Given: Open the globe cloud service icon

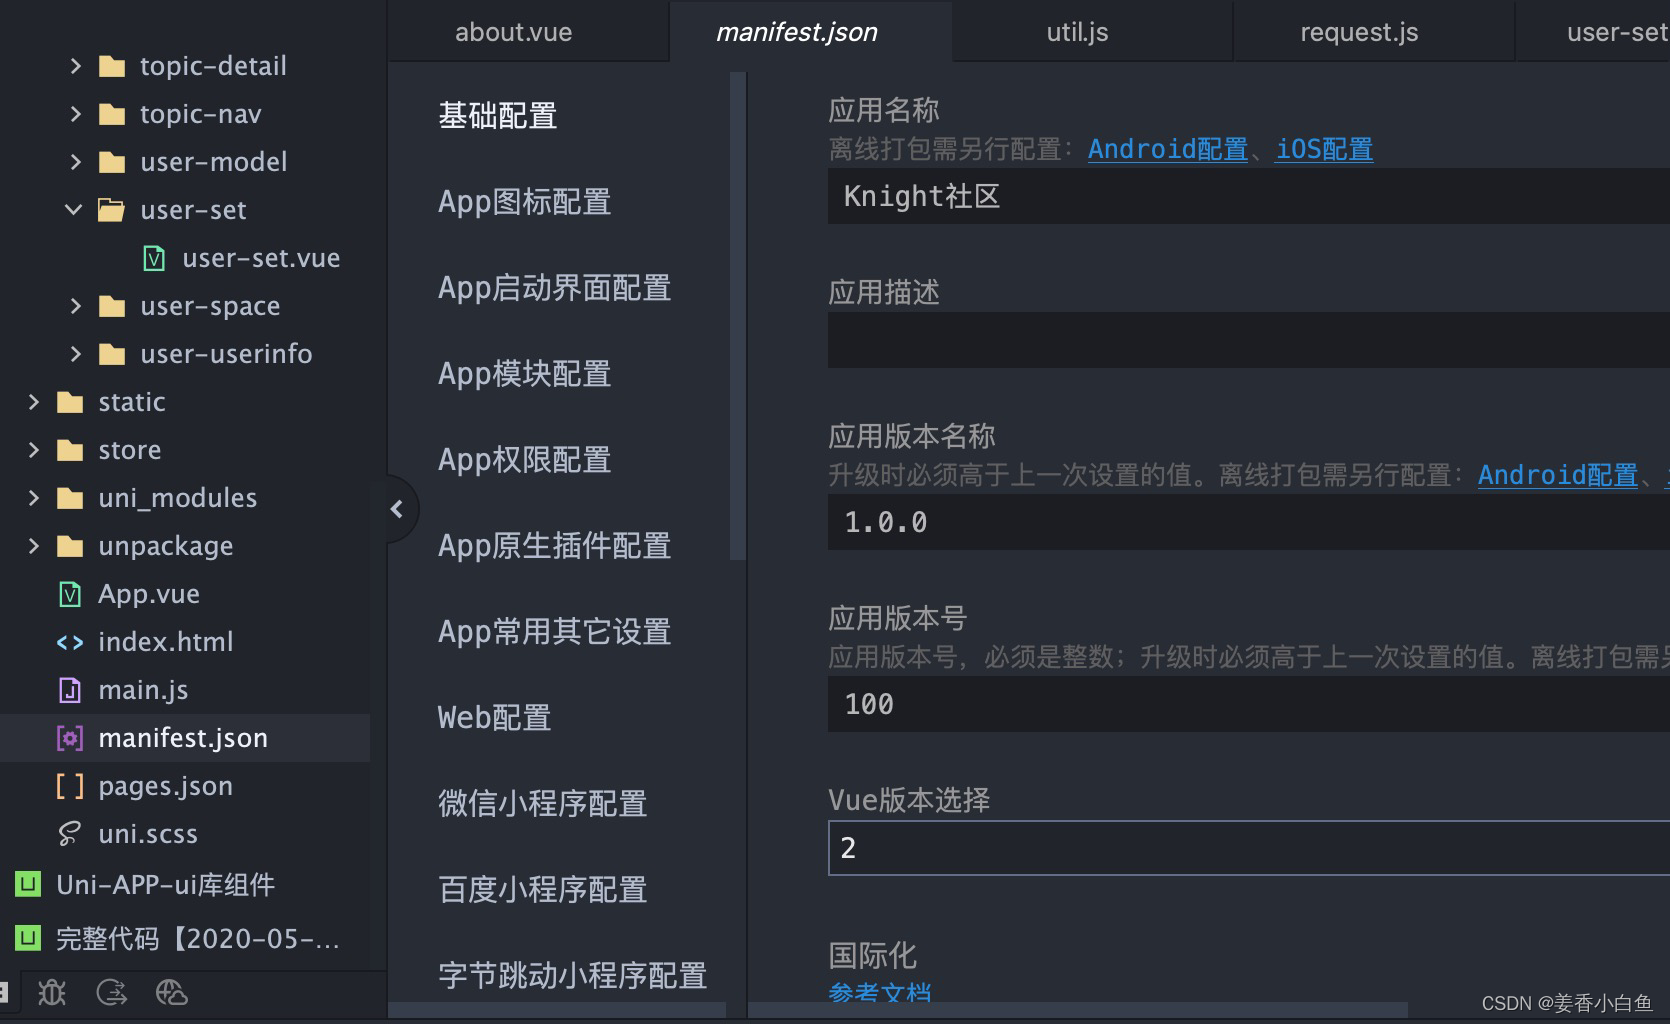Looking at the screenshot, I should 172,992.
